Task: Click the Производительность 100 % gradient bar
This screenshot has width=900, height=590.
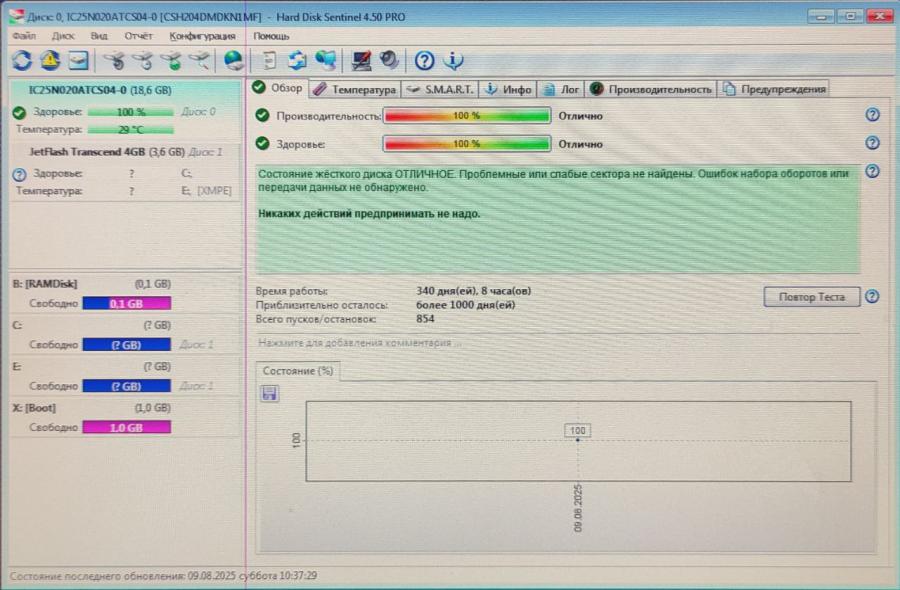Action: coord(467,115)
